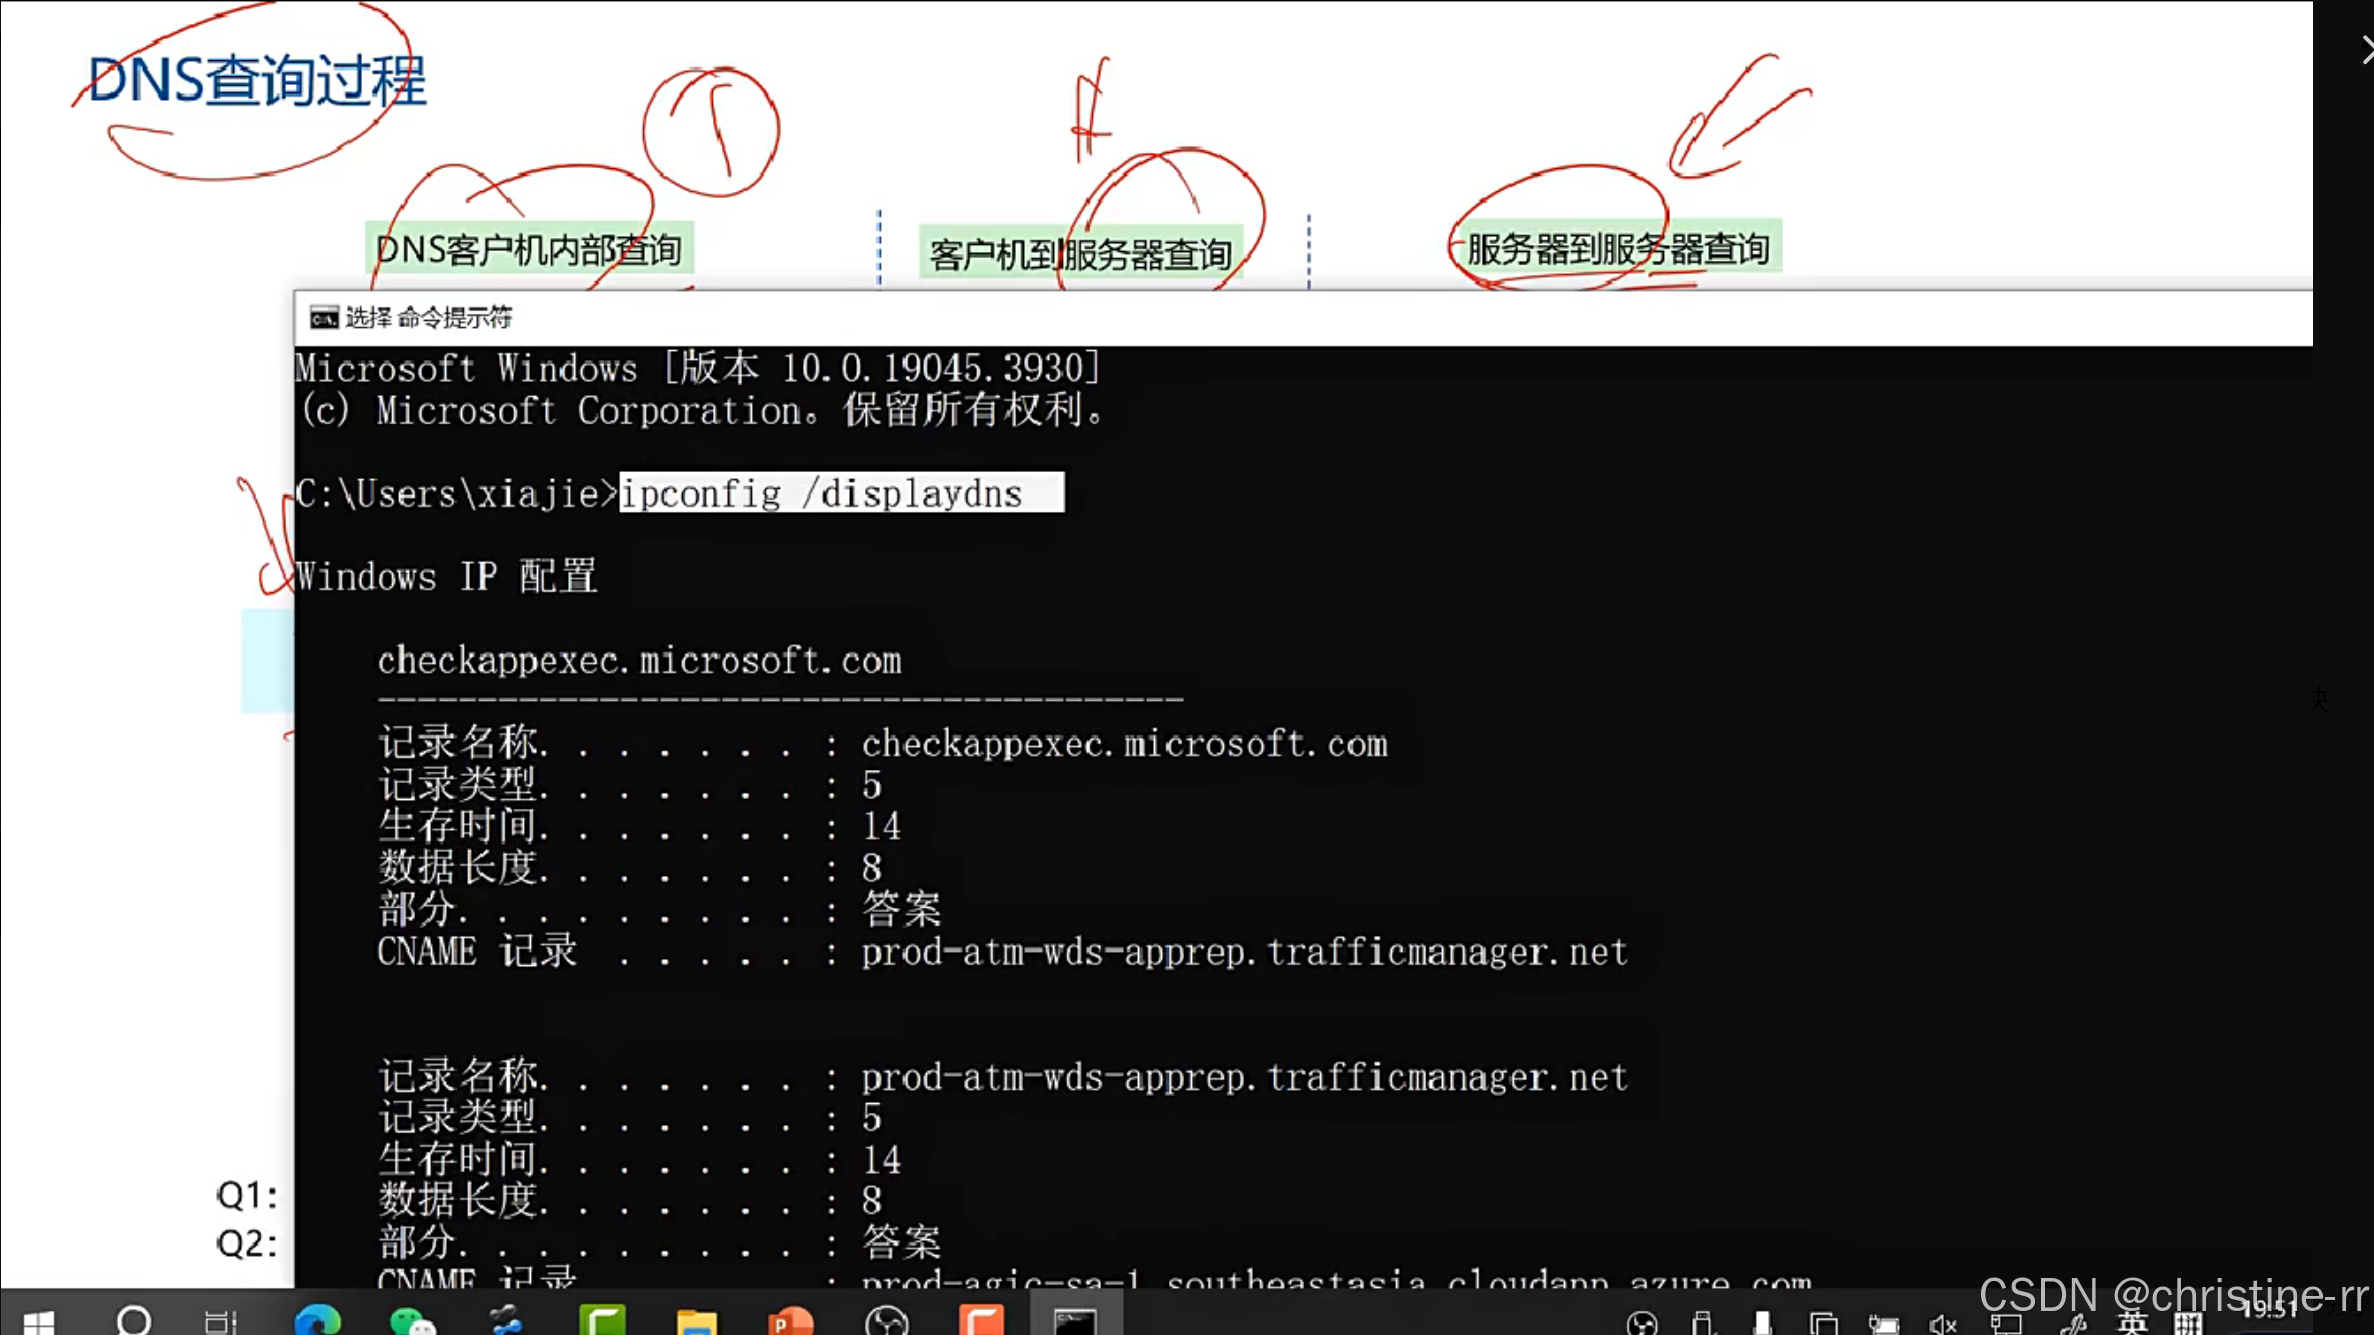Click the Command Prompt title bar icon
The image size is (2374, 1335).
[x=323, y=318]
